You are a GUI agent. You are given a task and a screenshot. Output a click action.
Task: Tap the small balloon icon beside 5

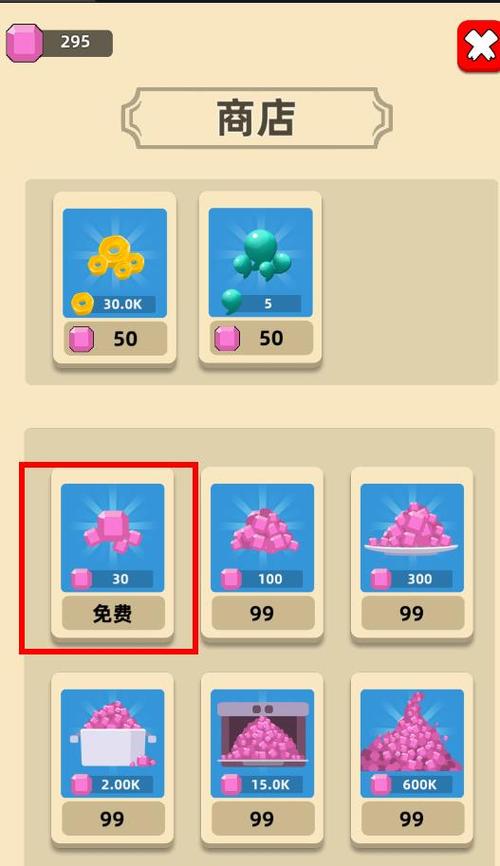(x=231, y=302)
